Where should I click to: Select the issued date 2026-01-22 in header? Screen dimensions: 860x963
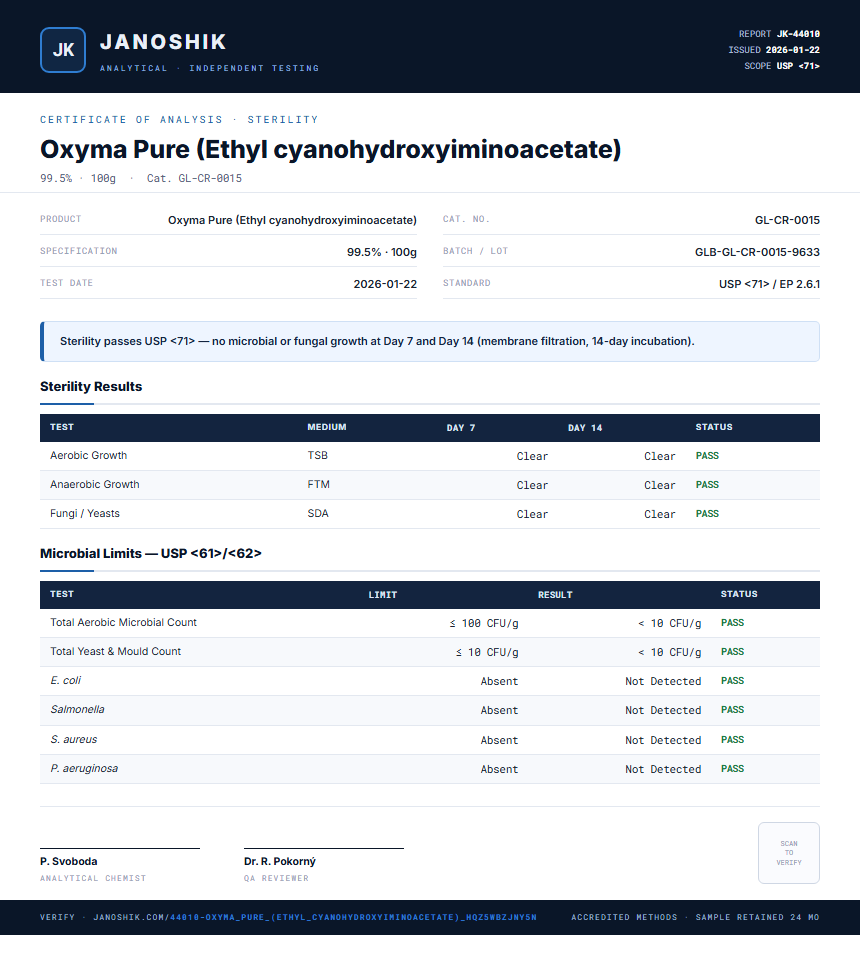[x=792, y=50]
